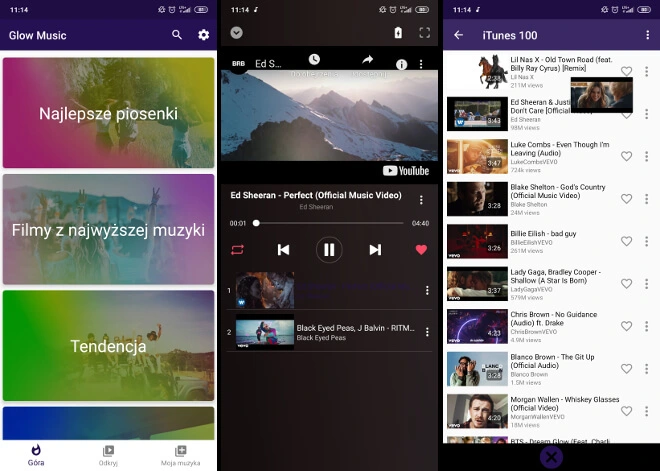
Task: Open settings gear in Glow Music
Action: point(204,35)
